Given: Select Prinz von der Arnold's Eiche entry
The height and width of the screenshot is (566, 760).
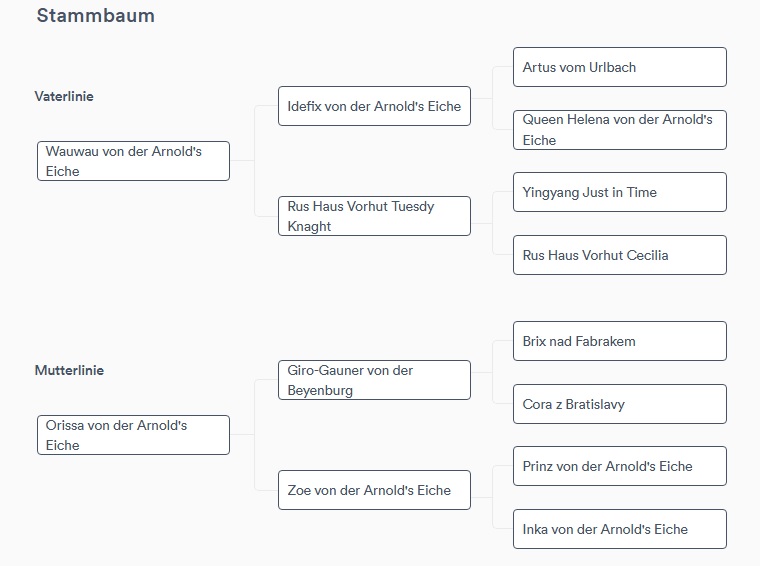Looking at the screenshot, I should (620, 466).
